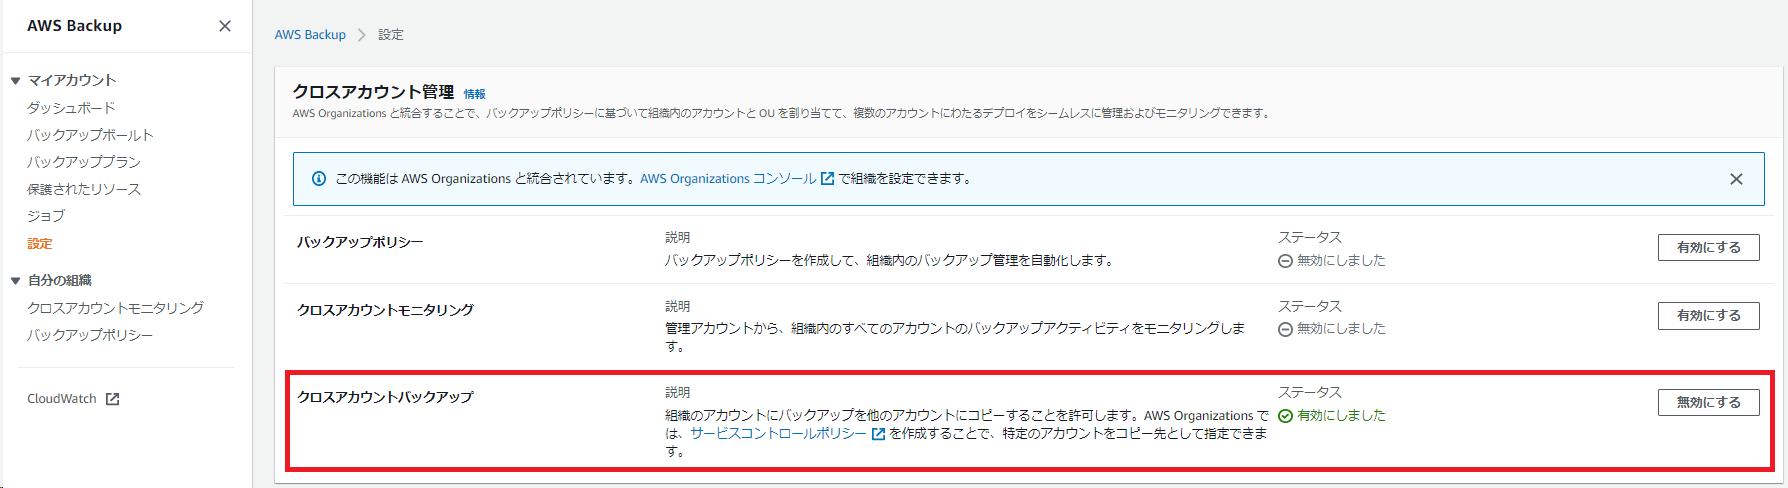Open the AWS Organizations コンソール link

click(x=728, y=179)
